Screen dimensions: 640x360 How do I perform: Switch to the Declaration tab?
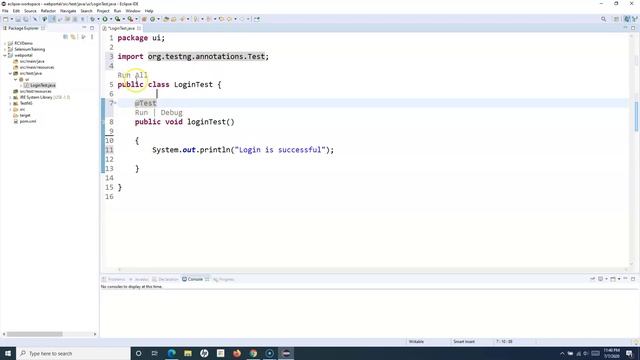click(166, 279)
